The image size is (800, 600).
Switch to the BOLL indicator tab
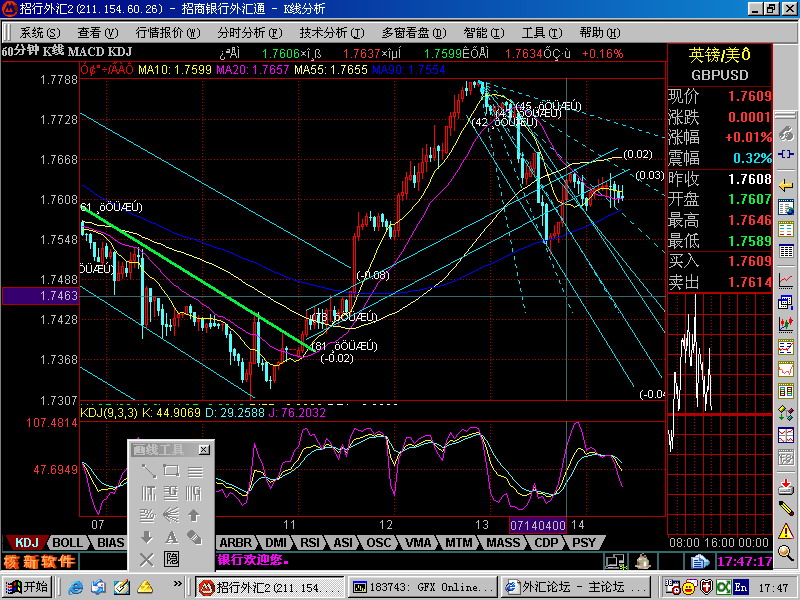[67, 543]
